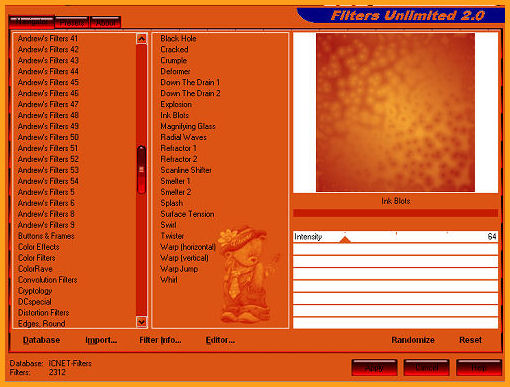The width and height of the screenshot is (510, 387).
Task: Click the category list scrollbar thumb
Action: (x=142, y=170)
